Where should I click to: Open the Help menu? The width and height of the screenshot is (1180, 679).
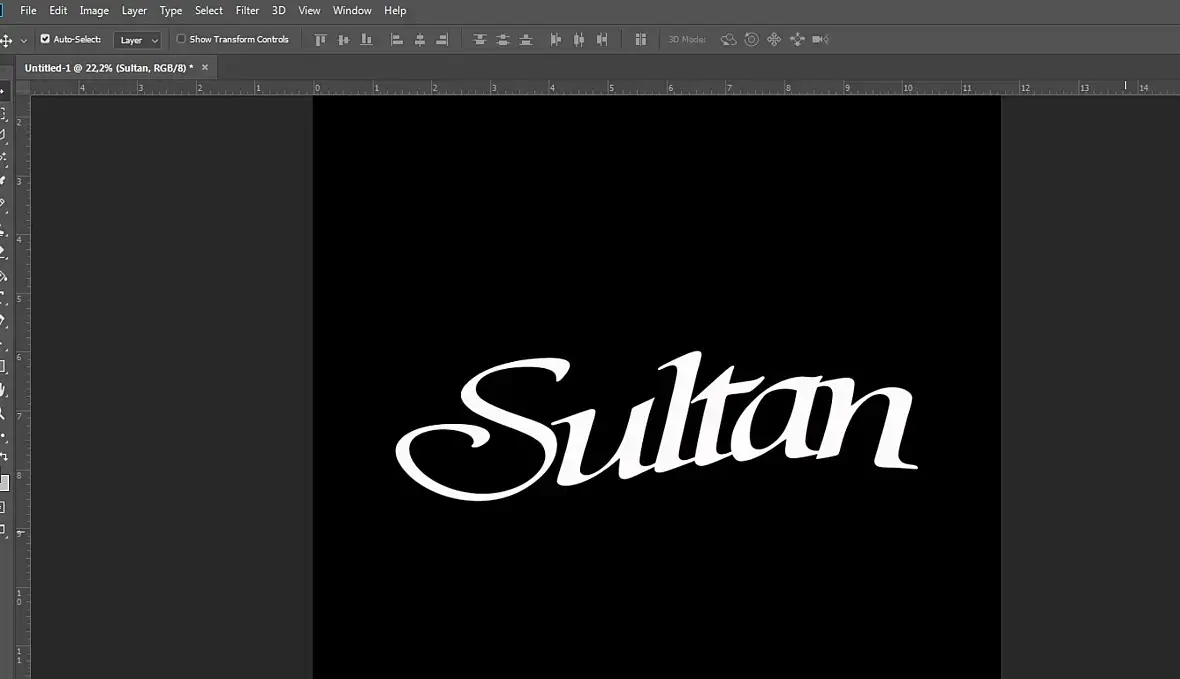[395, 11]
